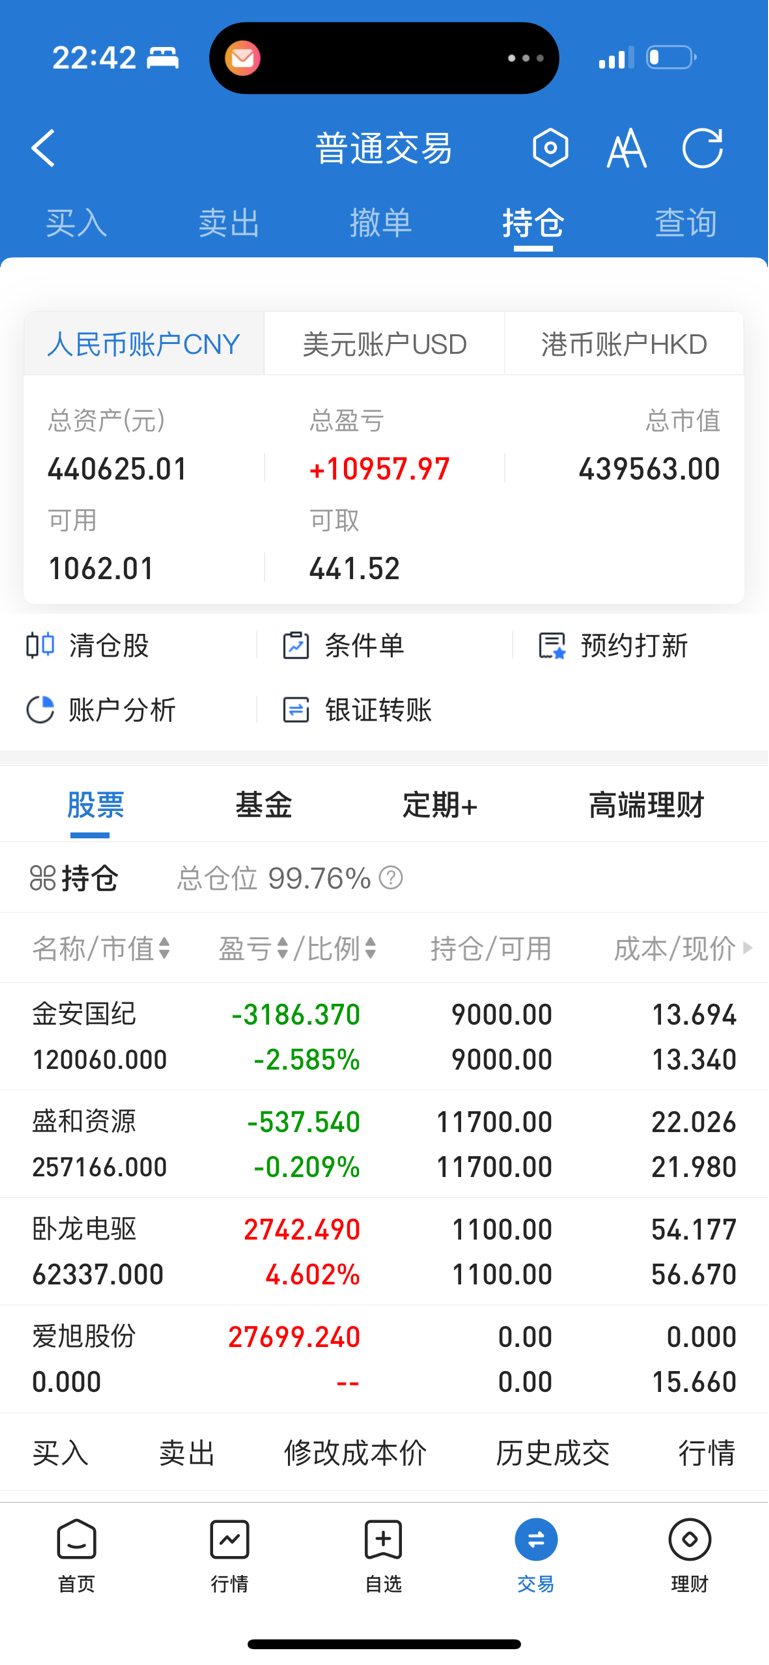Tap total market value 439563.00
Viewport: 769px width, 1665px height.
pyautogui.click(x=649, y=469)
